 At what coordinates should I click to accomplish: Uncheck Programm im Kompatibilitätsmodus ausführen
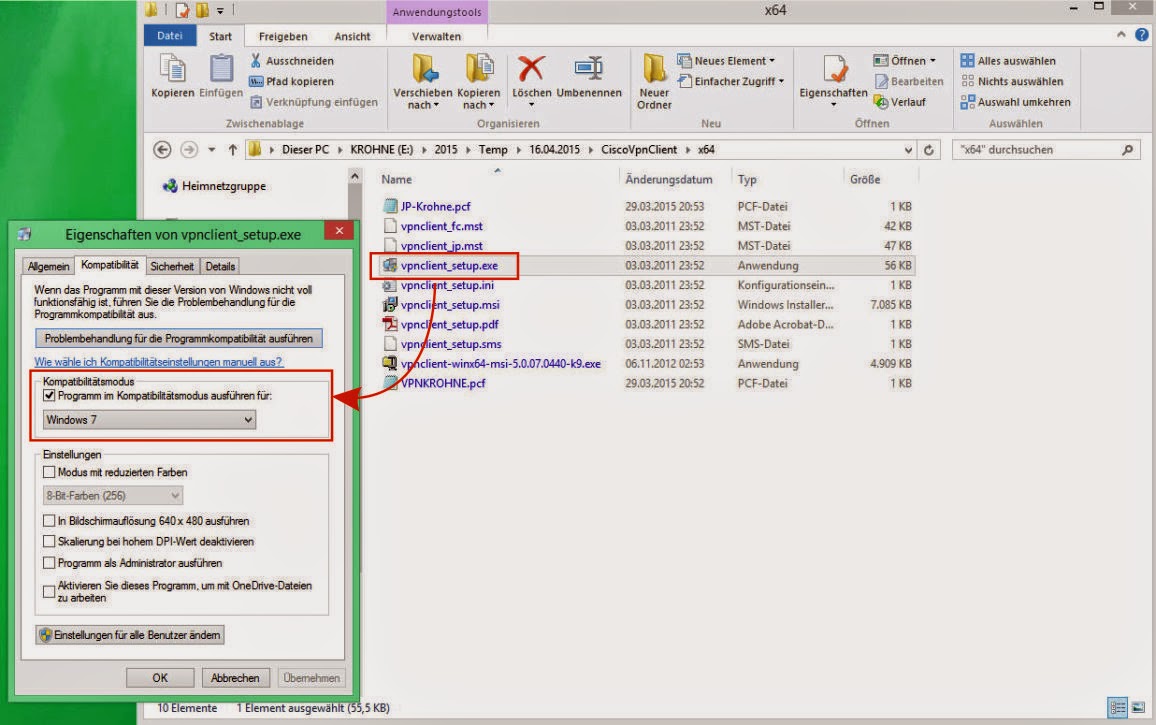pyautogui.click(x=49, y=396)
